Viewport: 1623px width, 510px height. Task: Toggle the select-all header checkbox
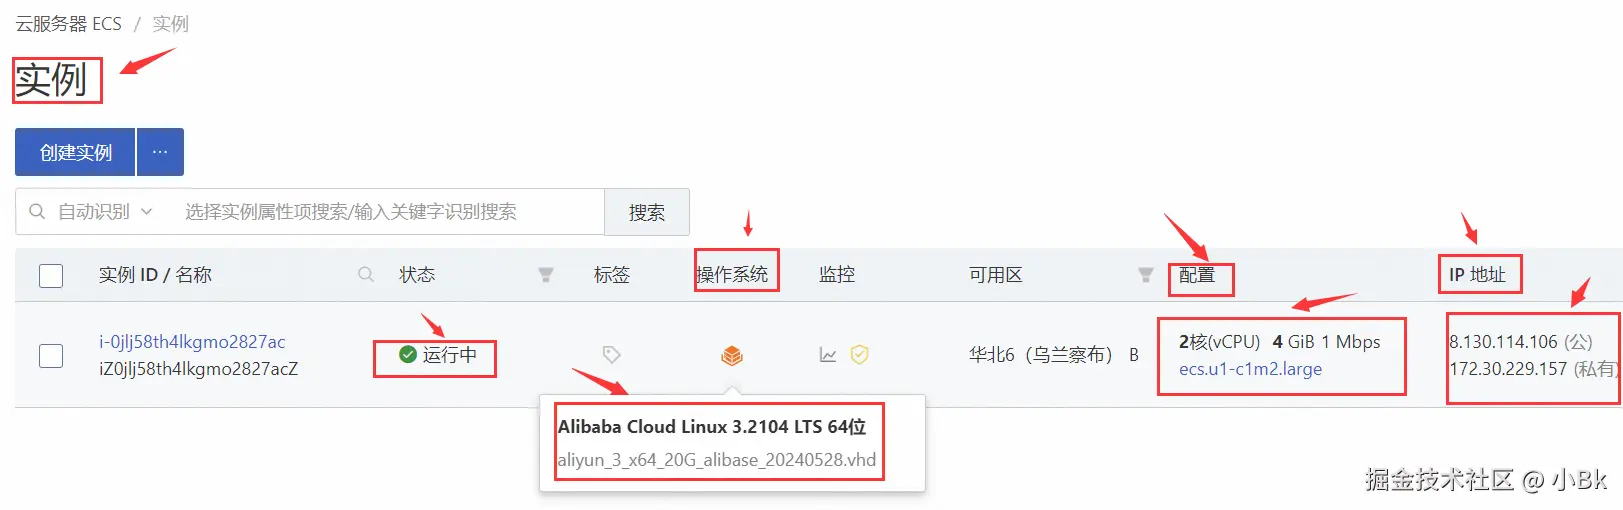51,276
